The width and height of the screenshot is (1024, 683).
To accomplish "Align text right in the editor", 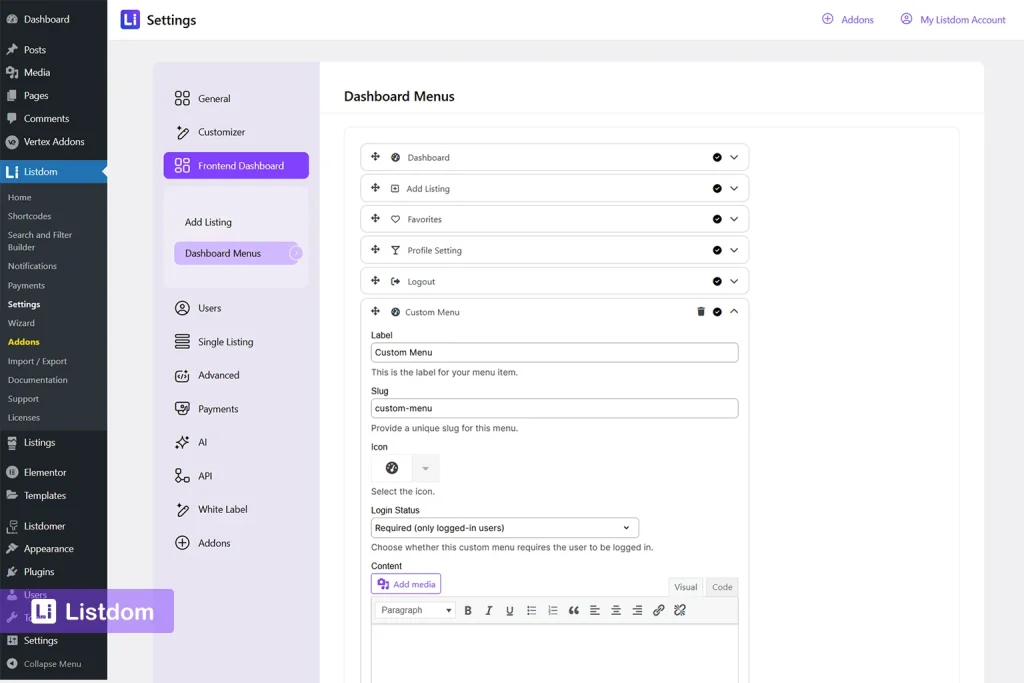I will point(637,610).
